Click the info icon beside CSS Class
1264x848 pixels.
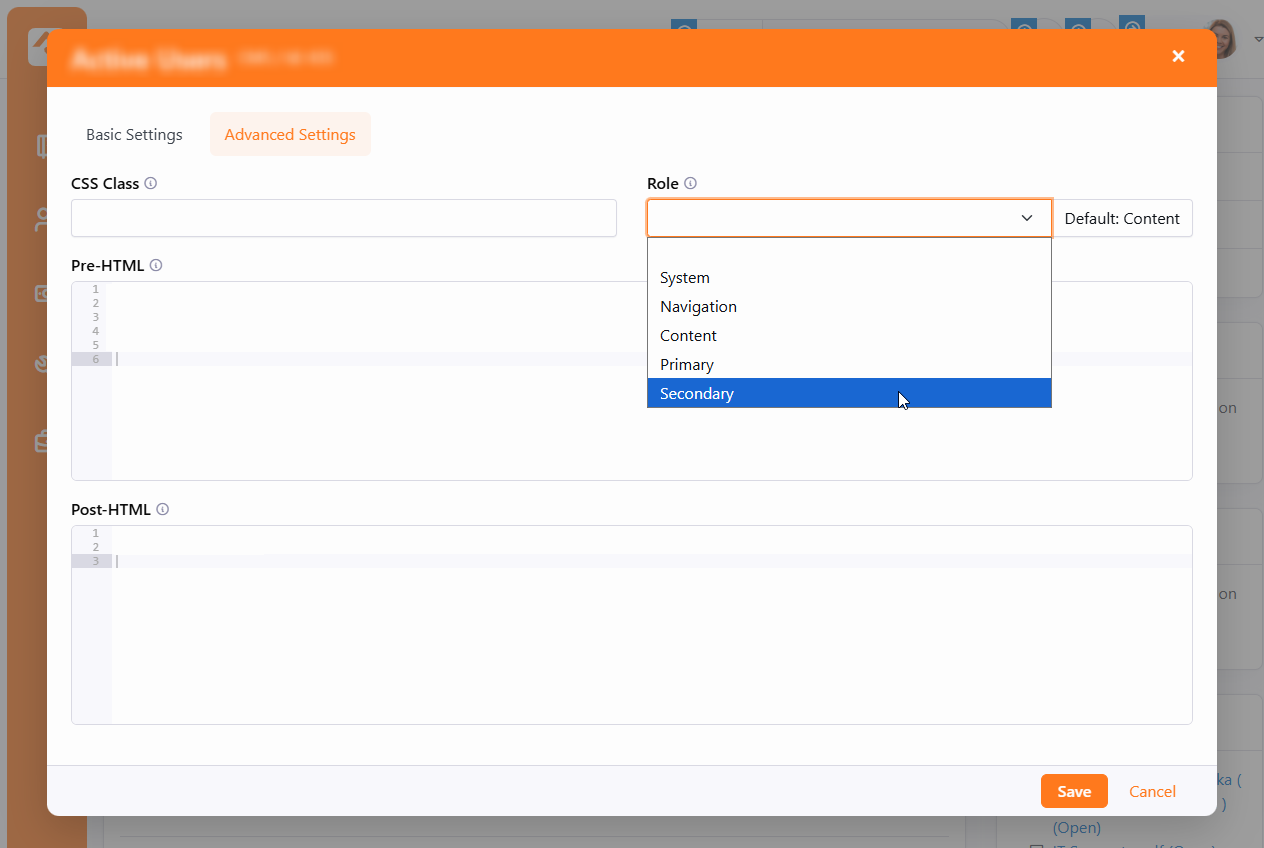tap(151, 184)
